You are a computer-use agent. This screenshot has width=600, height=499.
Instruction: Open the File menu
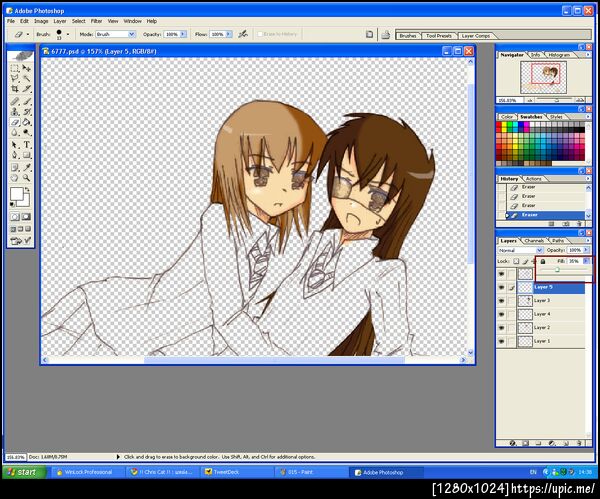[x=11, y=21]
